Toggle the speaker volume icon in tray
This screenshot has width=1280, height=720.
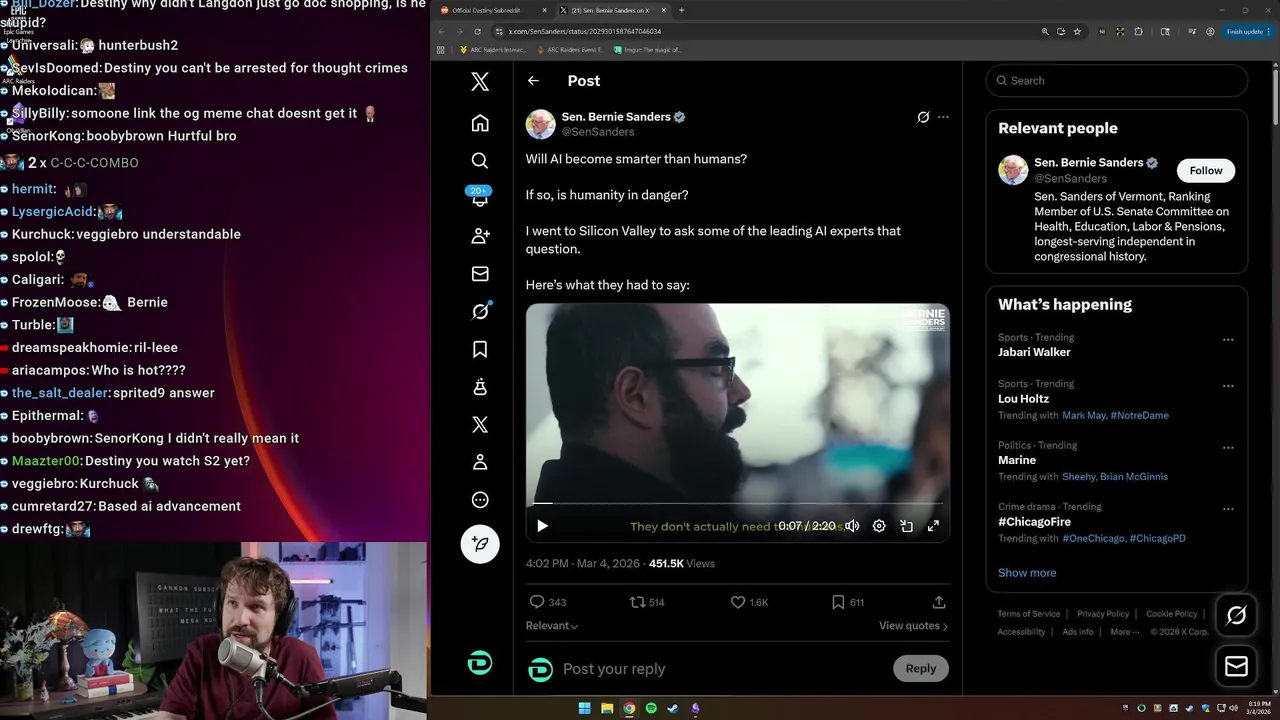tap(1232, 709)
